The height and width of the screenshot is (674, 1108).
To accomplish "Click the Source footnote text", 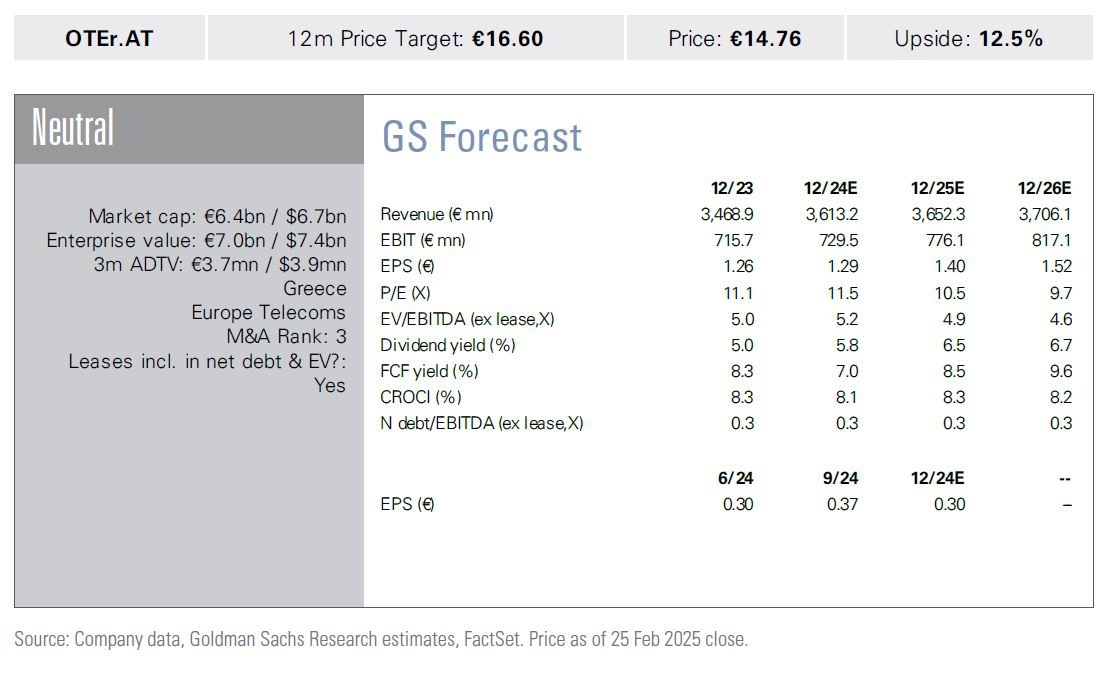I will pos(381,639).
